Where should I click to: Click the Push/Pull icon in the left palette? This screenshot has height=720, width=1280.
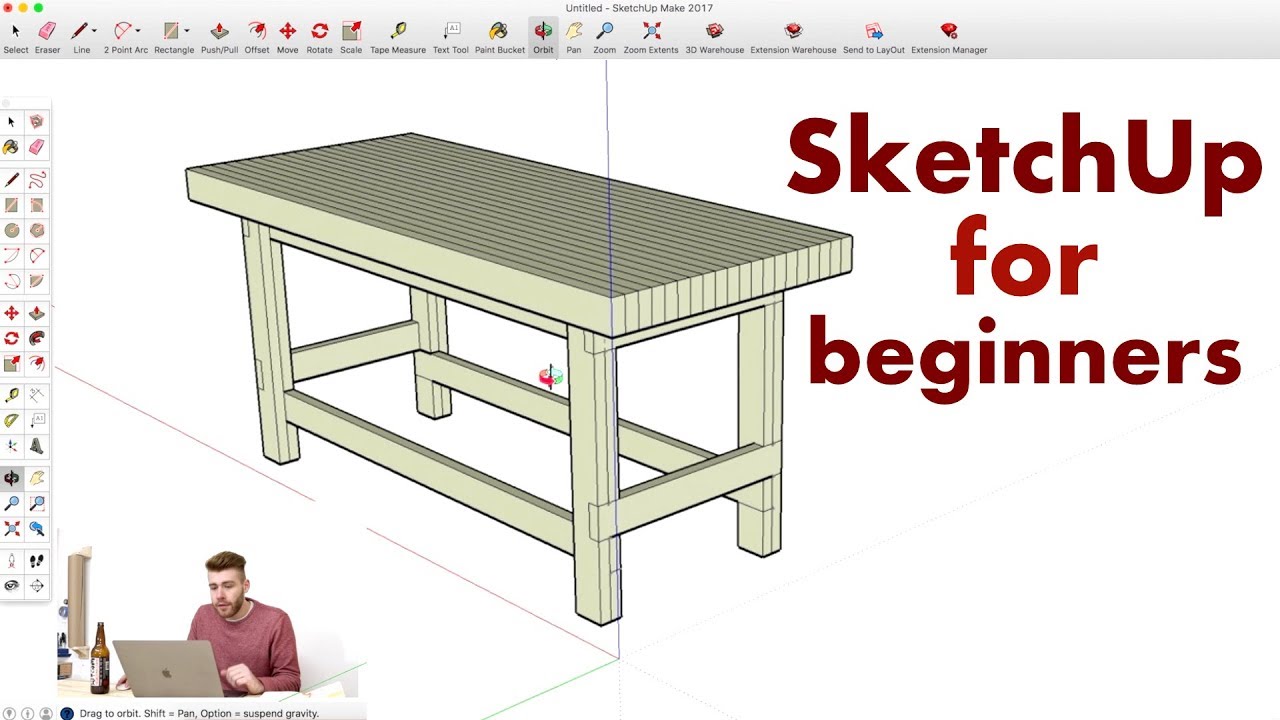pyautogui.click(x=37, y=313)
